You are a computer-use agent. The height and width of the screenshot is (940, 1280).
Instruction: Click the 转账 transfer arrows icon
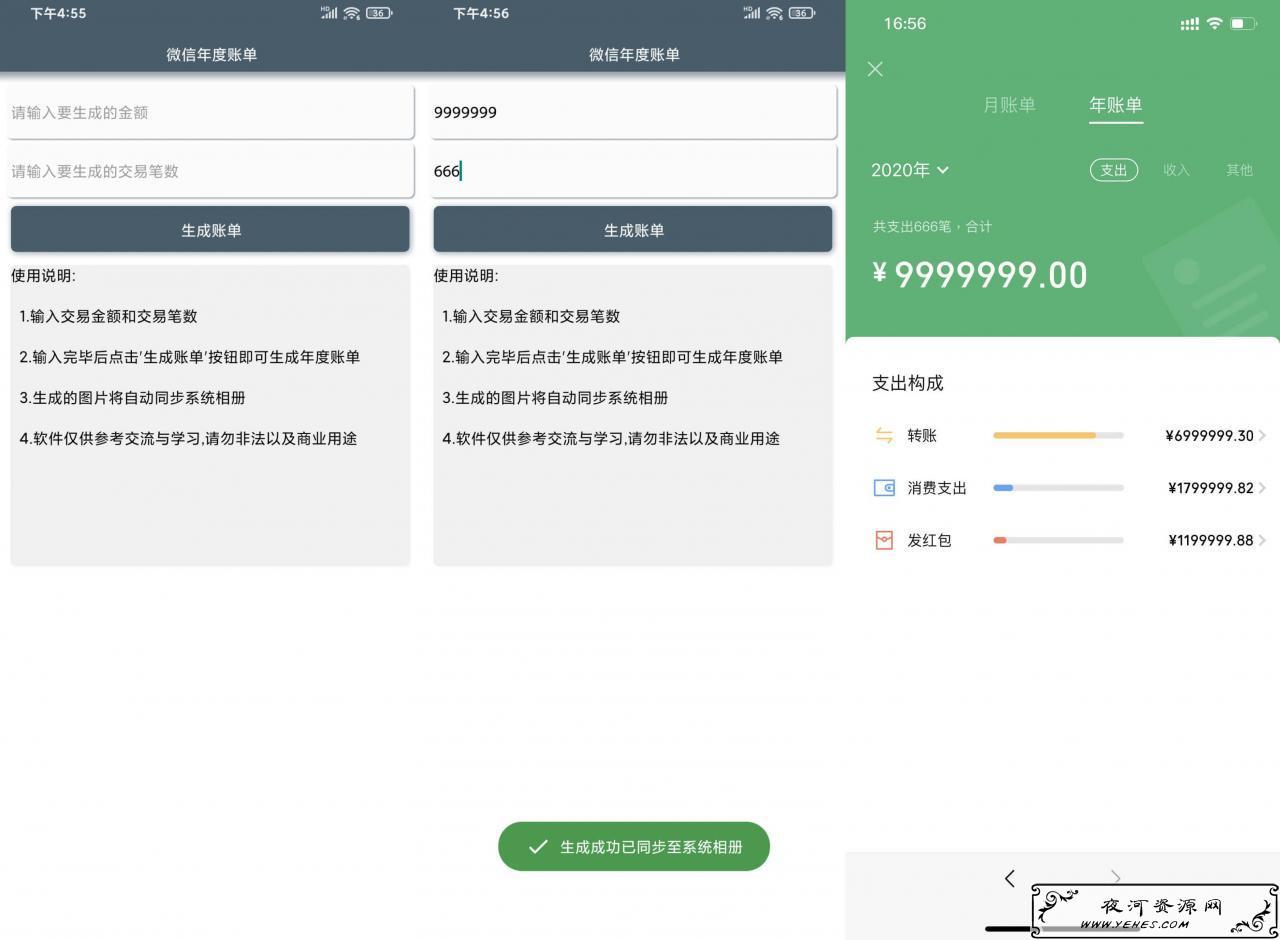[884, 435]
